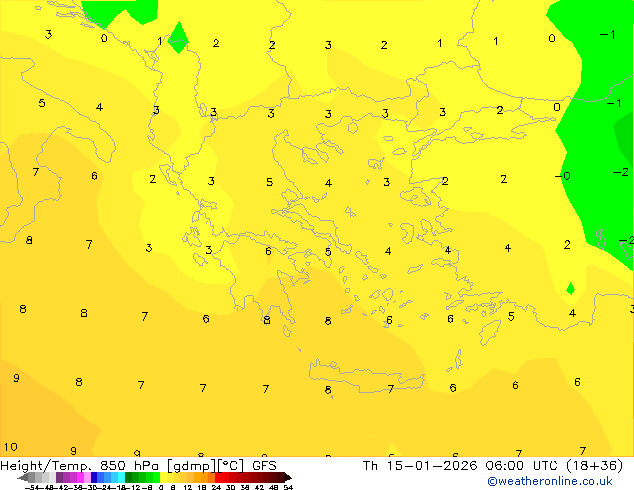Click the temperature value '10' on the map

[11, 447]
